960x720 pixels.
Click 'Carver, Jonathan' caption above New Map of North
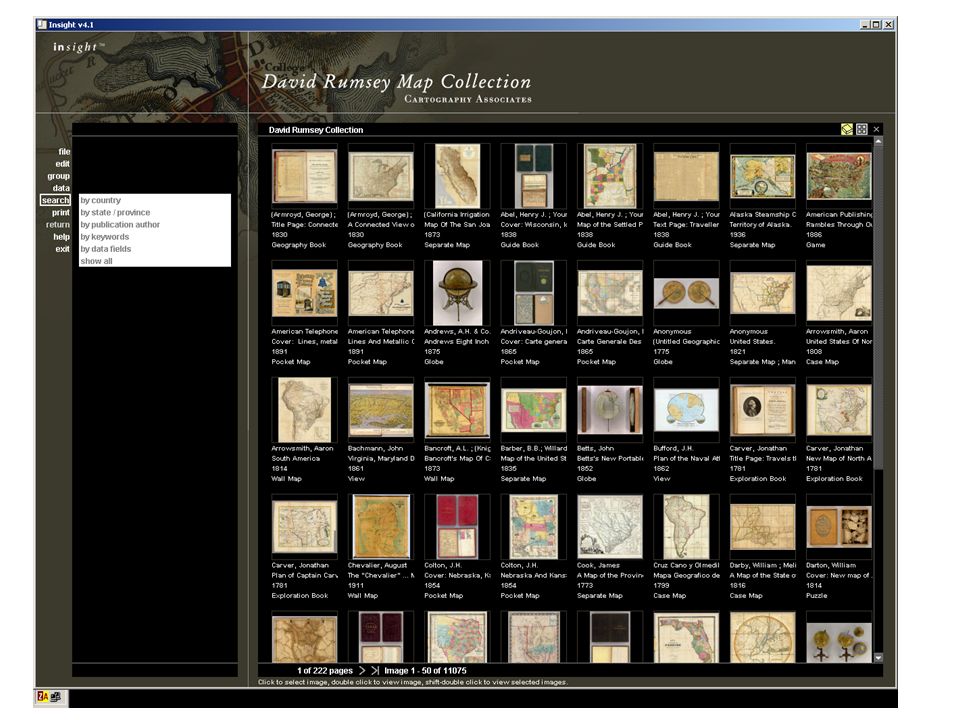click(834, 448)
